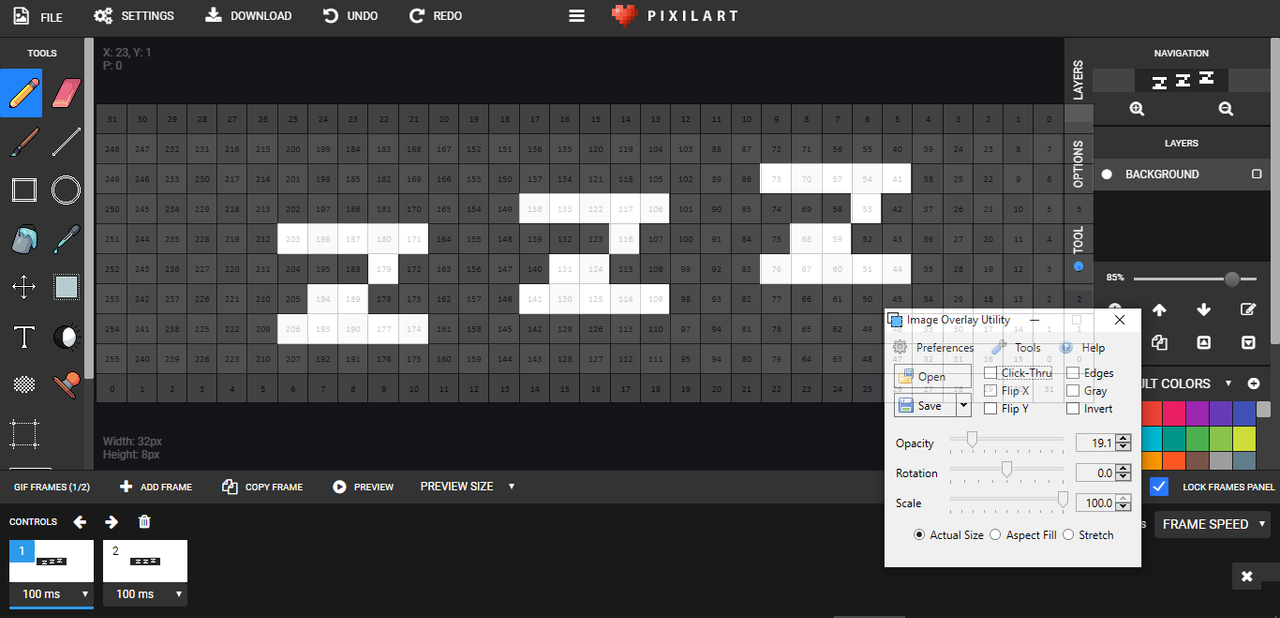This screenshot has height=618, width=1280.
Task: Select the filled selection square tool
Action: 66,288
